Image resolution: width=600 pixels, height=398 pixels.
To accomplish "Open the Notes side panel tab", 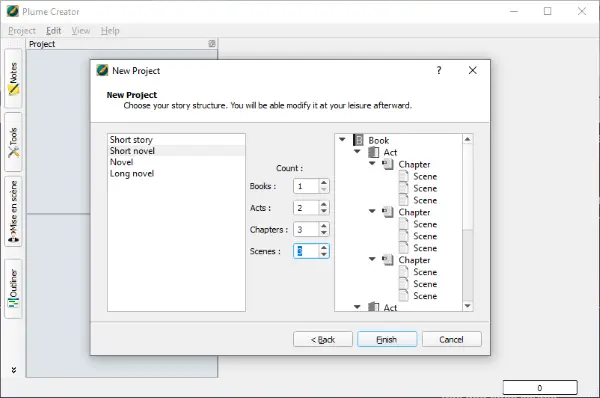I will coord(13,78).
